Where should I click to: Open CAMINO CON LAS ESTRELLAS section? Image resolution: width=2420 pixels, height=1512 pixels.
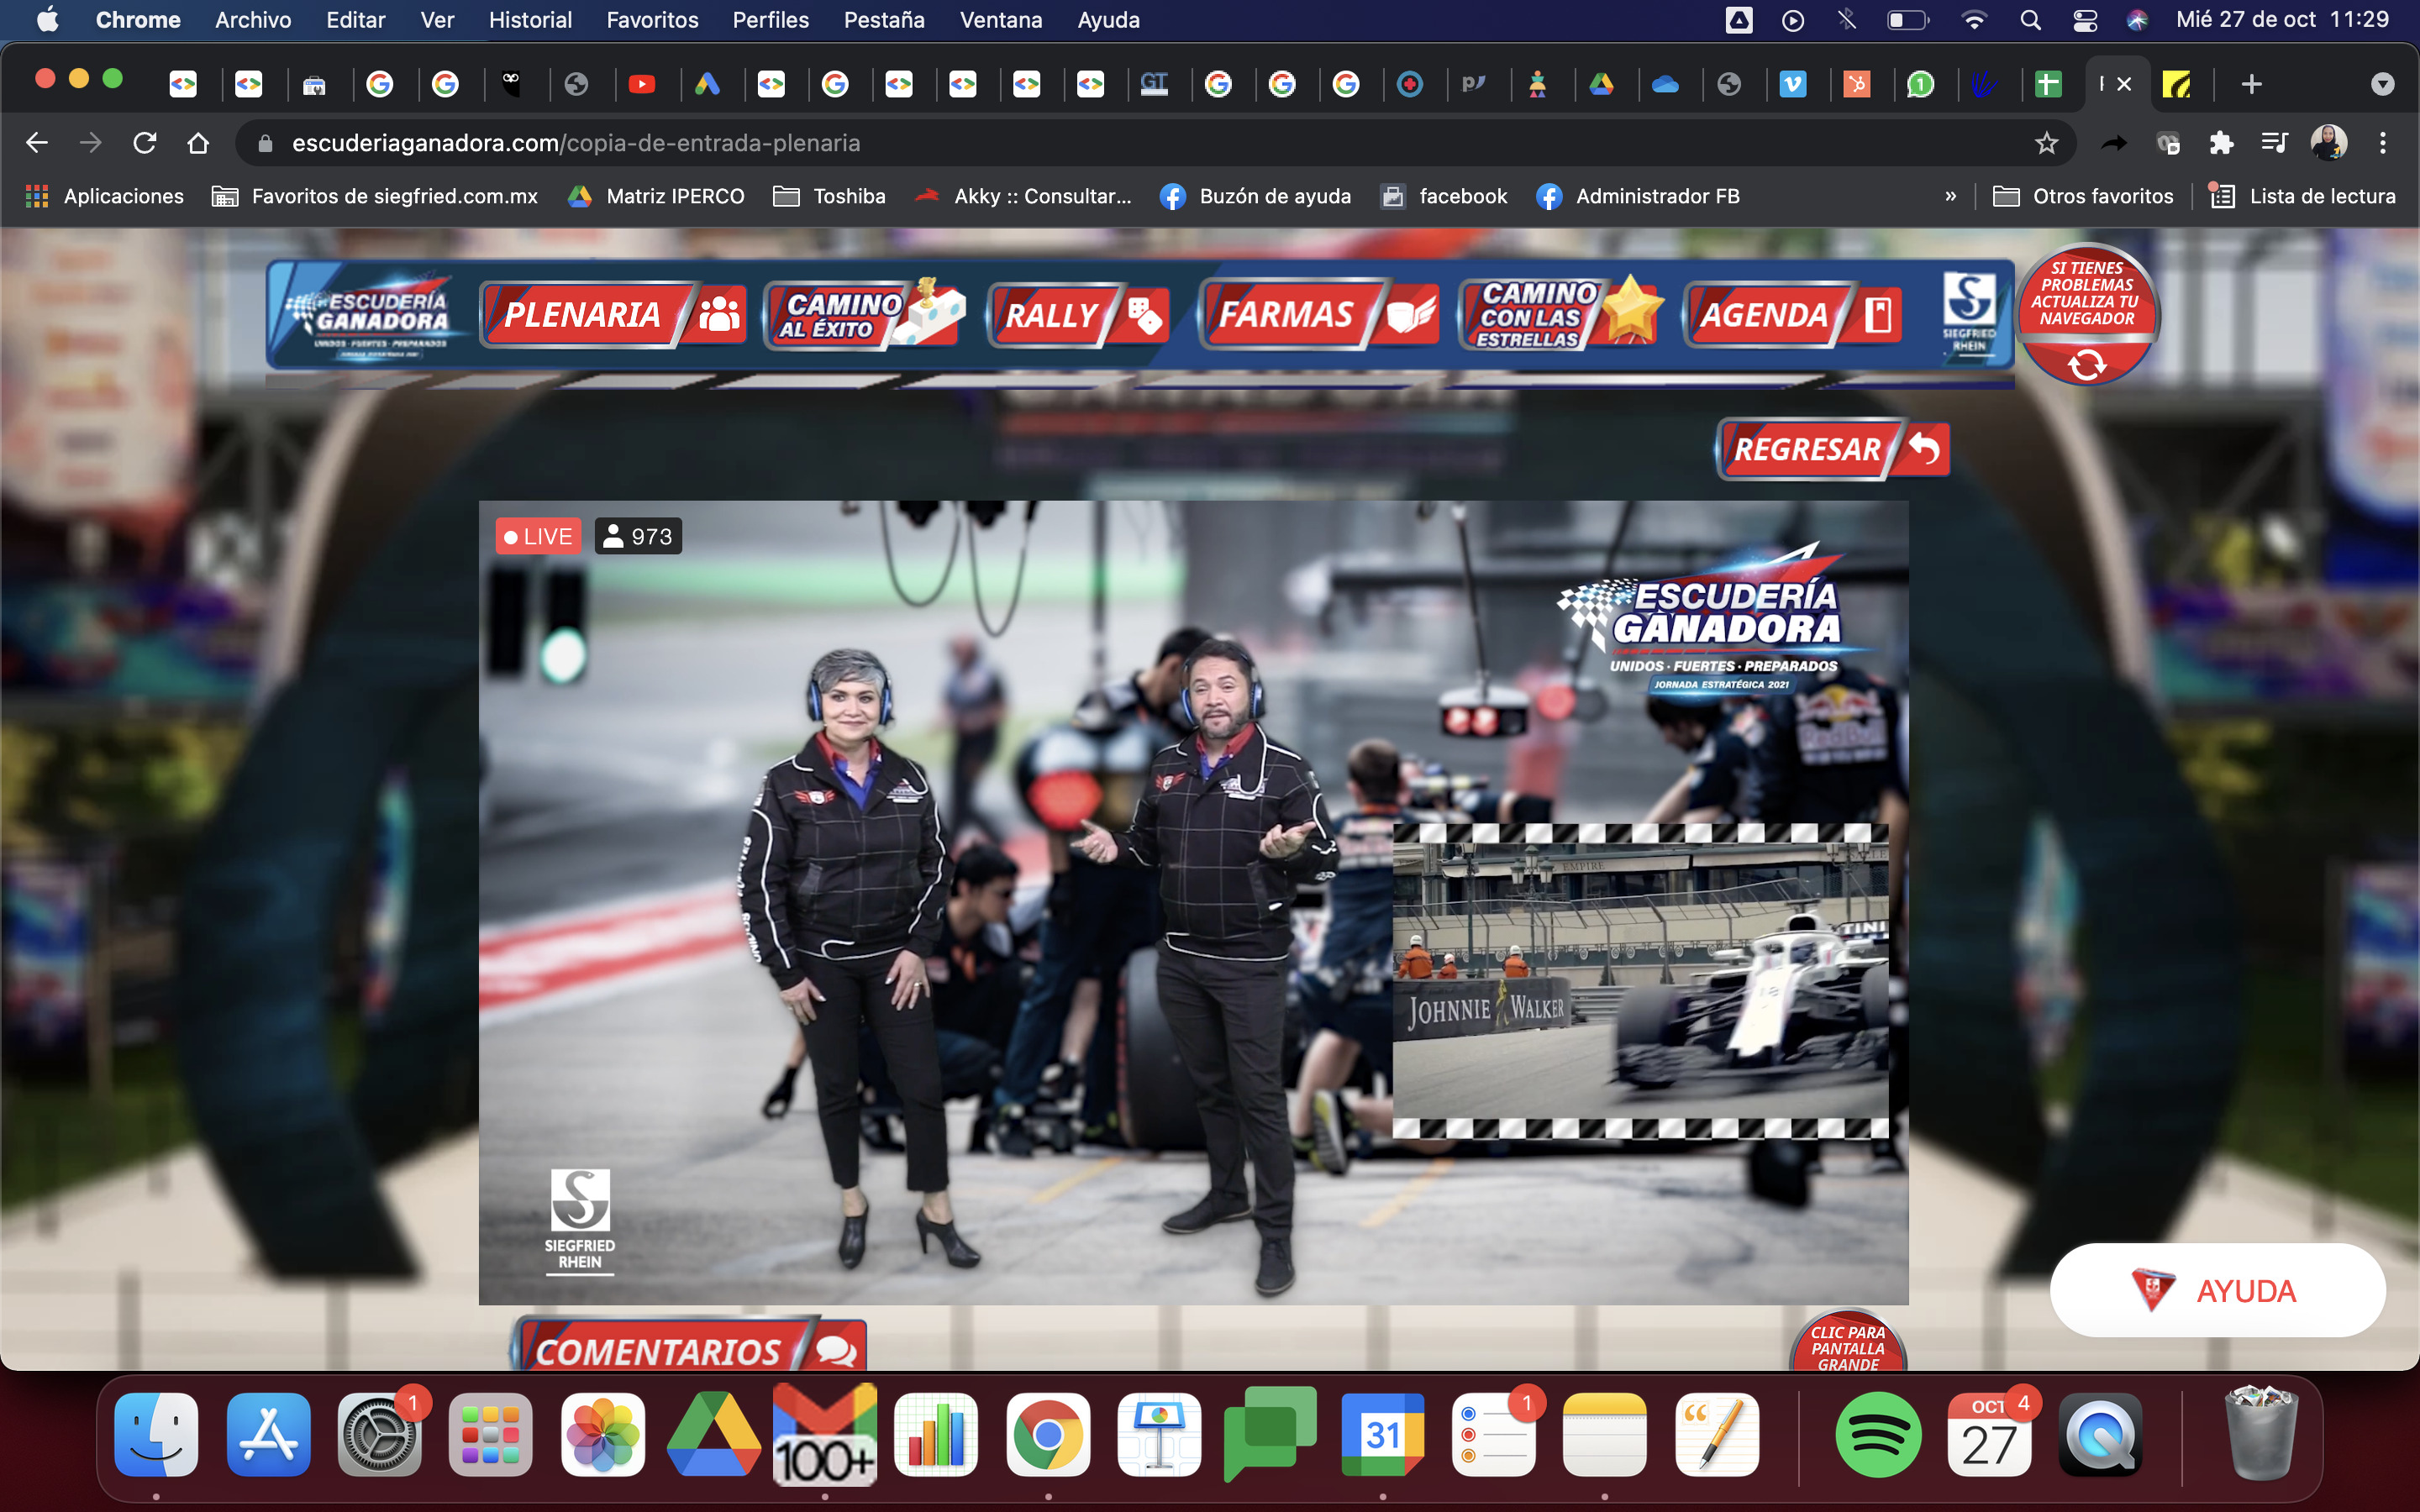pyautogui.click(x=1560, y=313)
